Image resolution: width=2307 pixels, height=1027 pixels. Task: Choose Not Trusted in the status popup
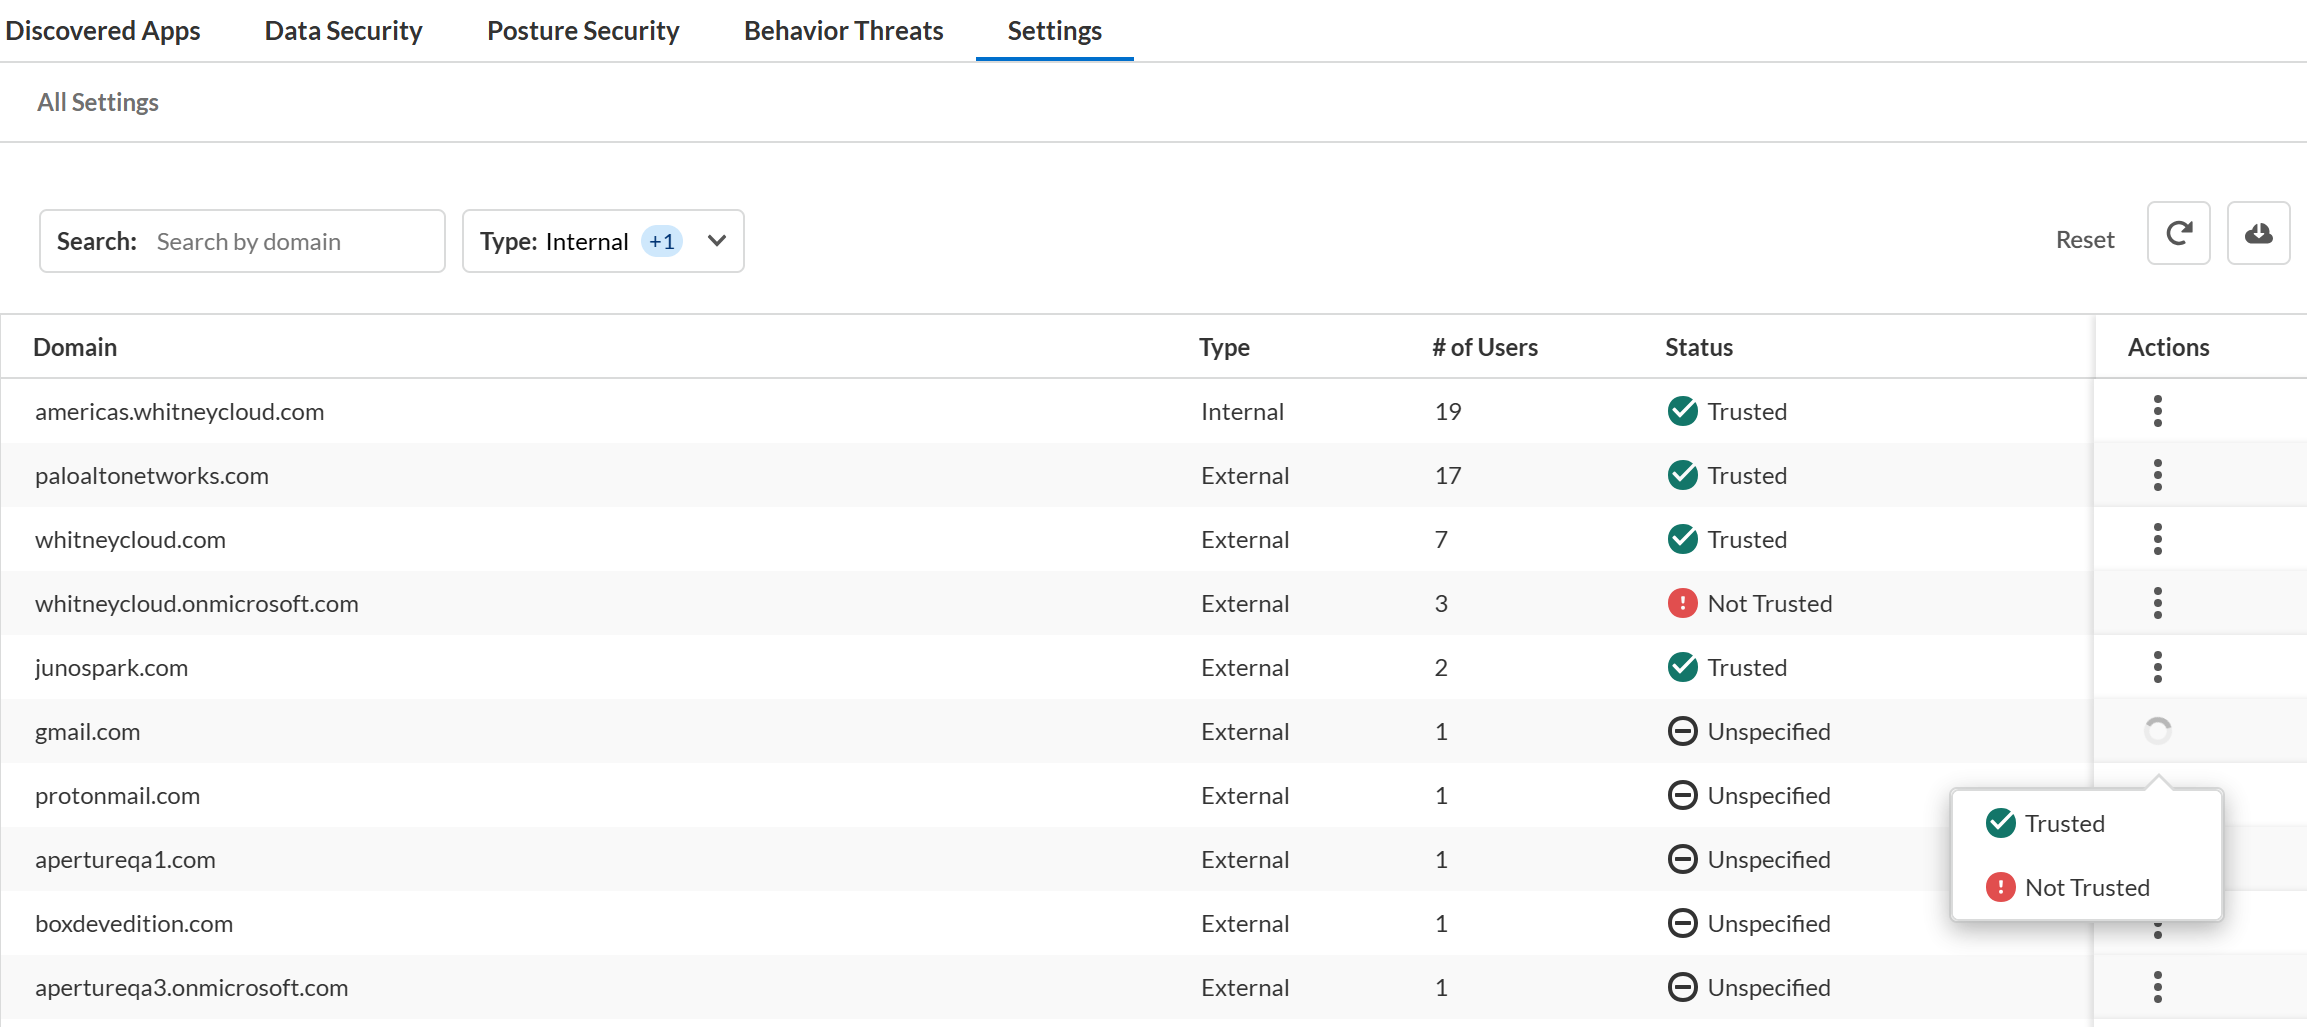(x=2086, y=887)
